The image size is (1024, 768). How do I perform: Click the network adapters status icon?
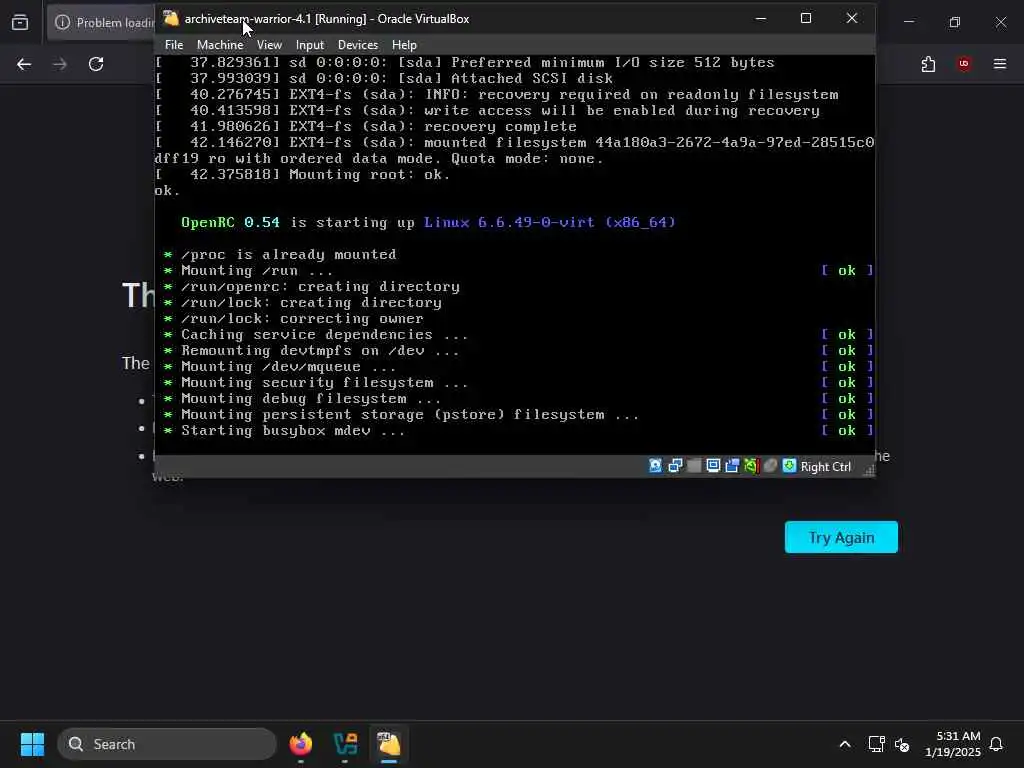675,466
